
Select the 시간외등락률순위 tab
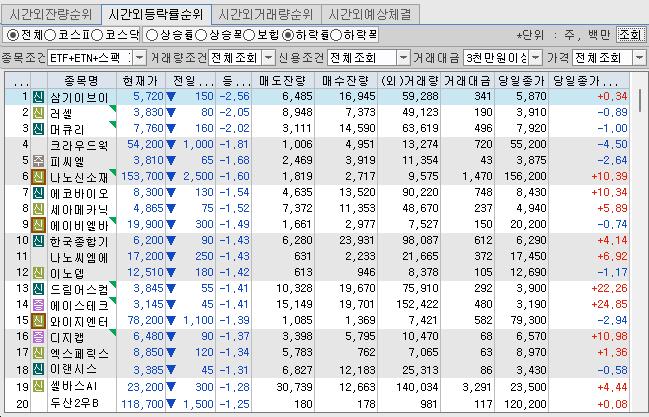coord(156,14)
